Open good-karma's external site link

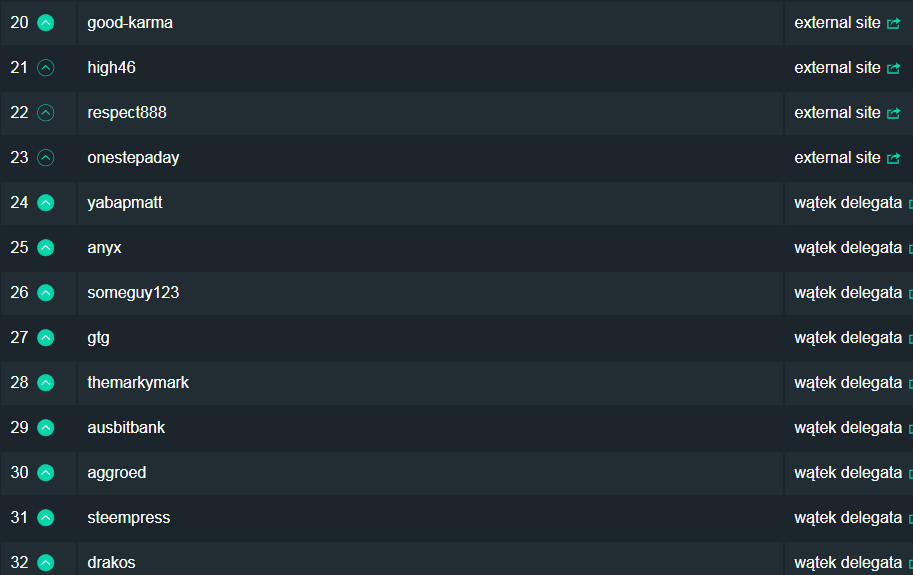tap(847, 23)
